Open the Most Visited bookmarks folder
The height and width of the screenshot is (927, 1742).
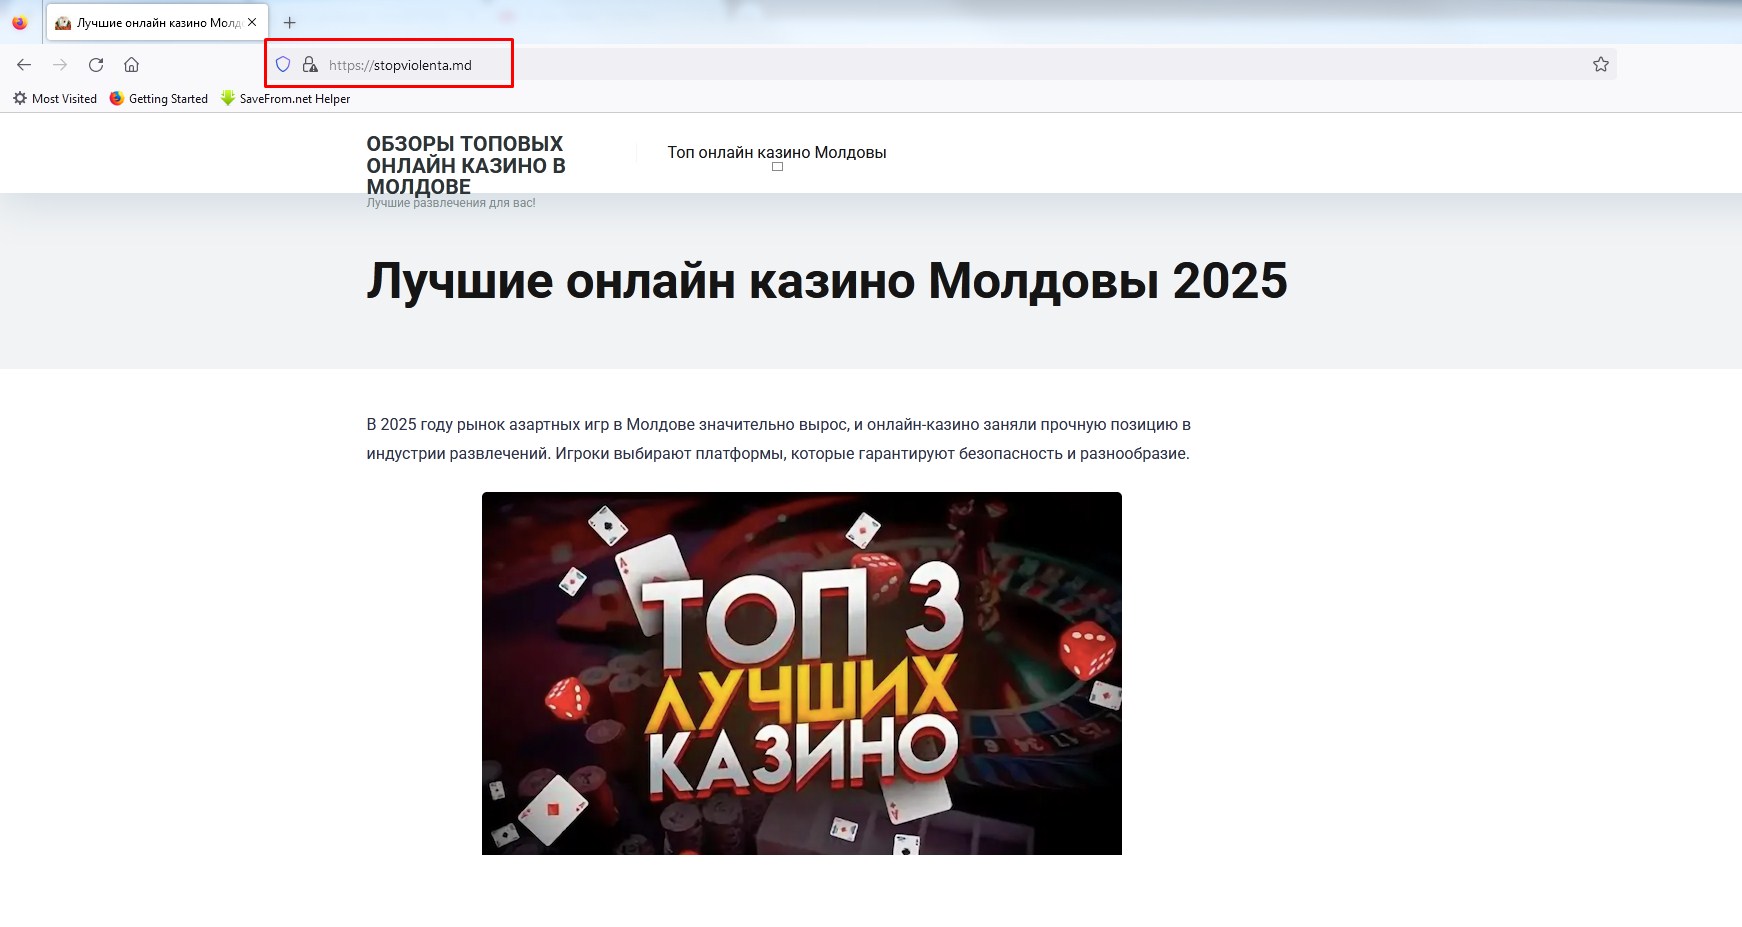pos(55,99)
